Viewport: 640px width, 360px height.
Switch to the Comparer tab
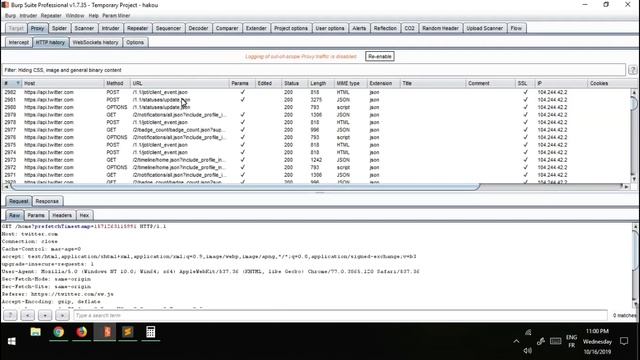pos(227,28)
